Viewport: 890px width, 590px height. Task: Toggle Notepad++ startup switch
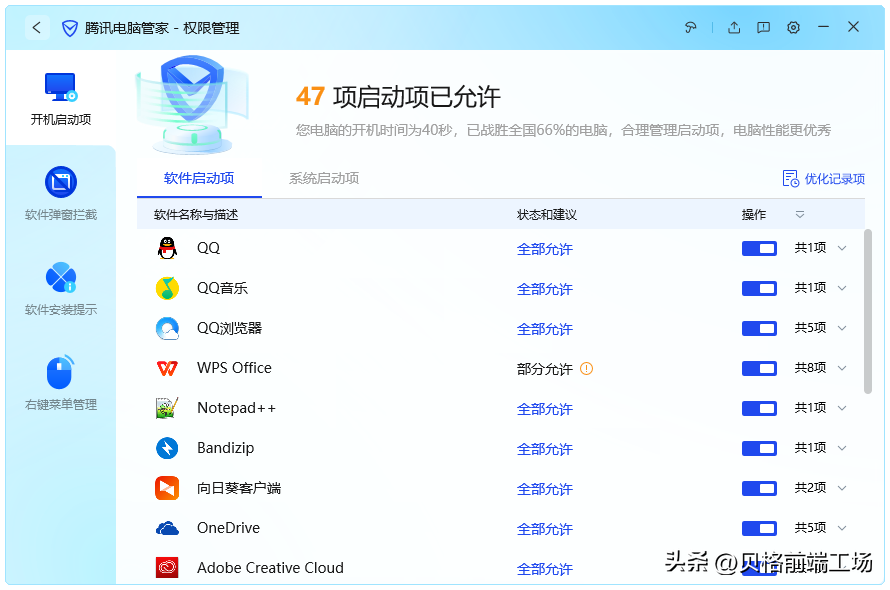pos(759,408)
